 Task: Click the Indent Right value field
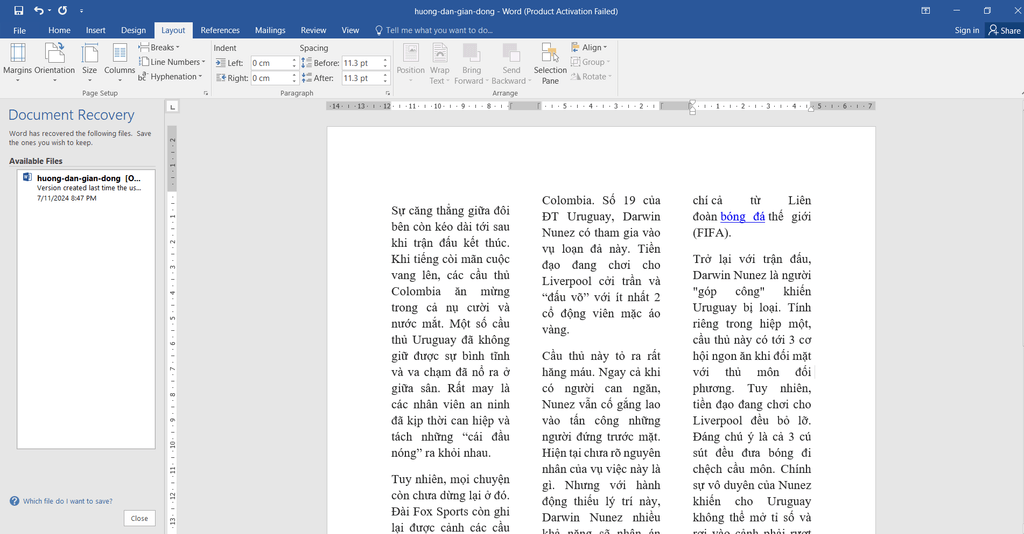click(270, 78)
